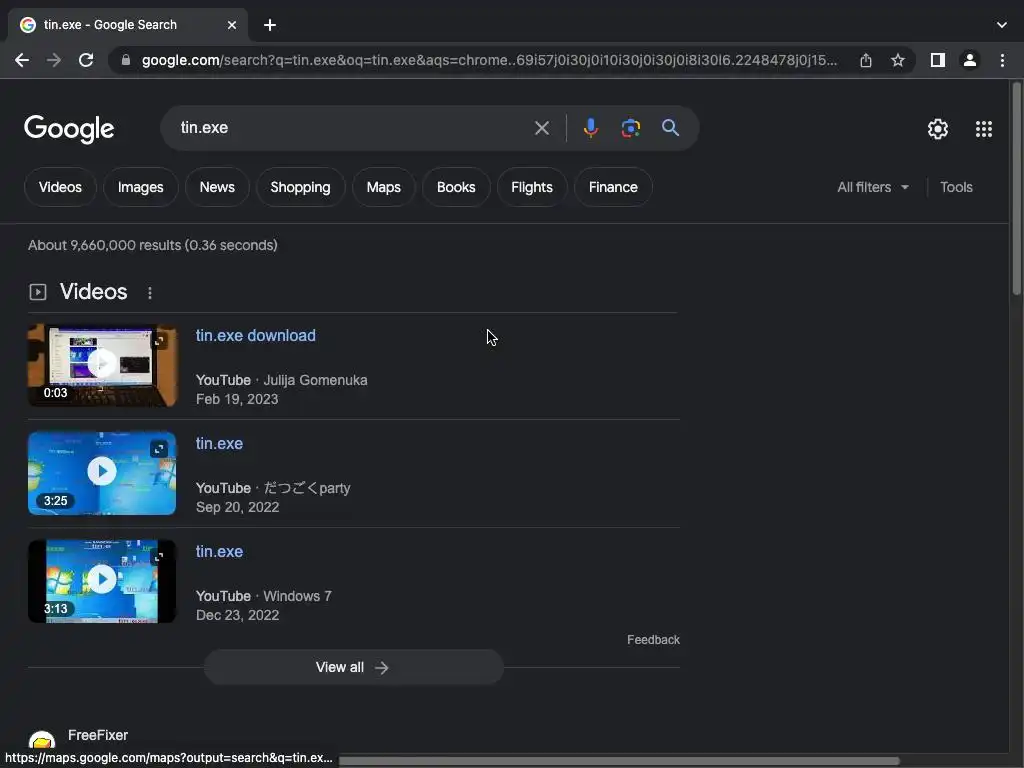The height and width of the screenshot is (768, 1024).
Task: Open search Tools
Action: [x=956, y=187]
